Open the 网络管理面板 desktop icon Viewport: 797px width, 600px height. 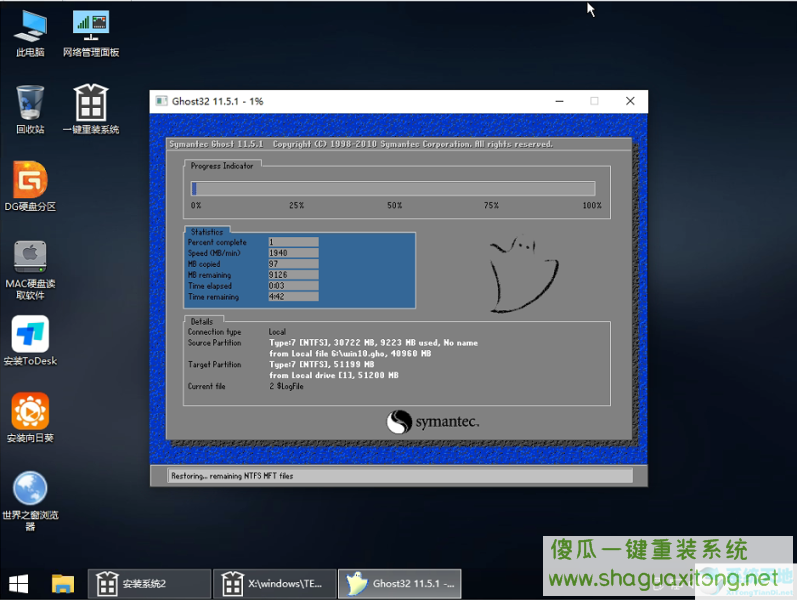click(x=91, y=33)
